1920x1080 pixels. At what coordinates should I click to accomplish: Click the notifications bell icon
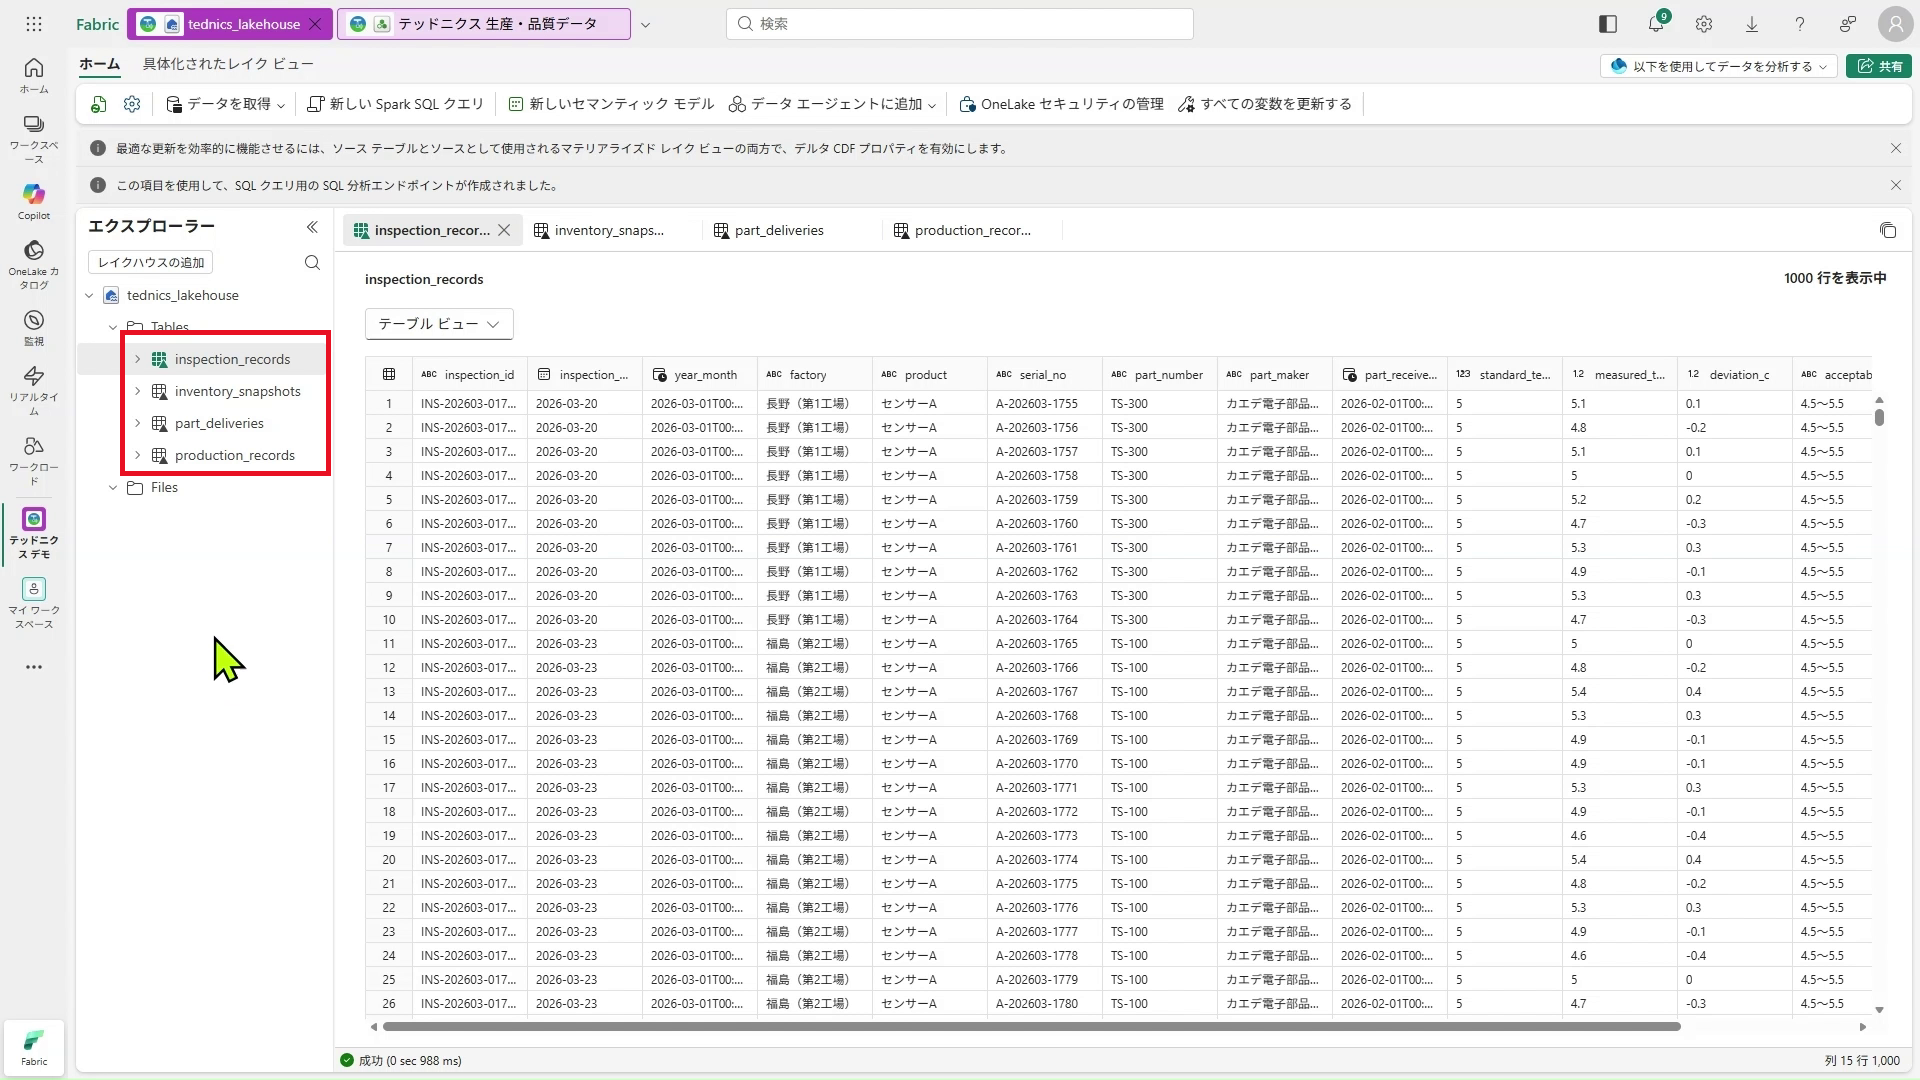1656,24
